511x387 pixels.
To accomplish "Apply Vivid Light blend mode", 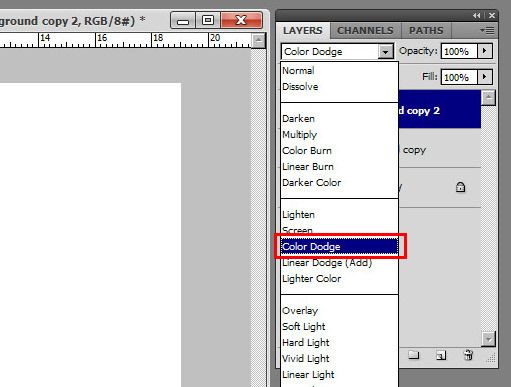I will [x=339, y=359].
